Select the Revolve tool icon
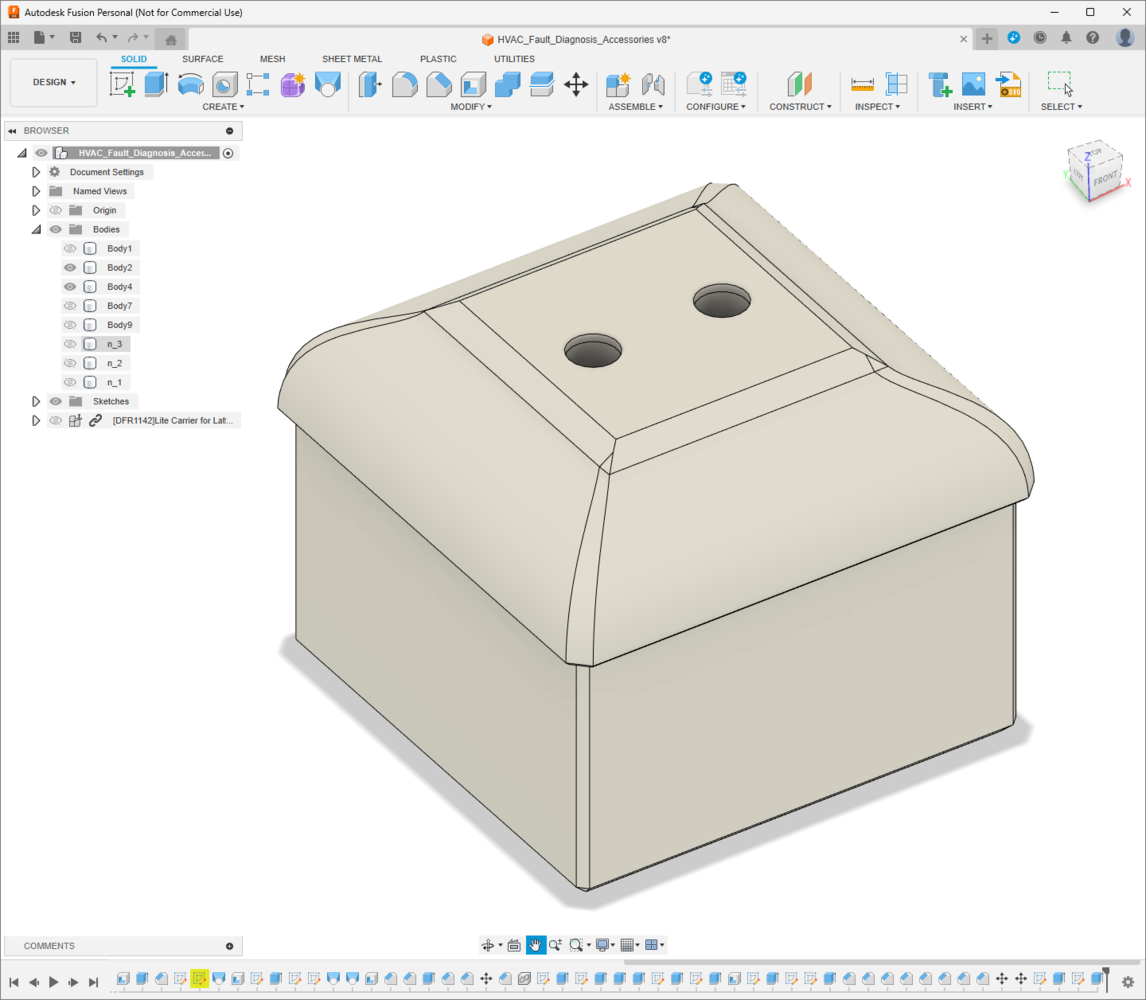The width and height of the screenshot is (1146, 1000). (191, 85)
